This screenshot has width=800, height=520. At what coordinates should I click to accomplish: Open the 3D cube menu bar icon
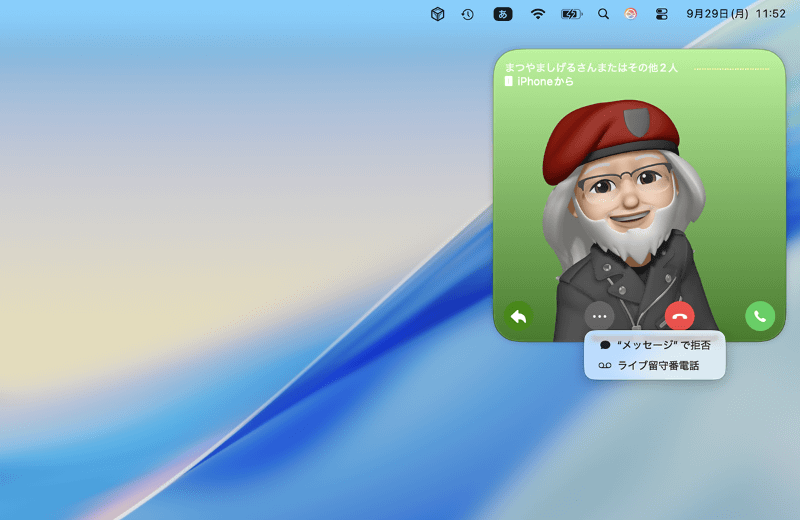coord(437,14)
